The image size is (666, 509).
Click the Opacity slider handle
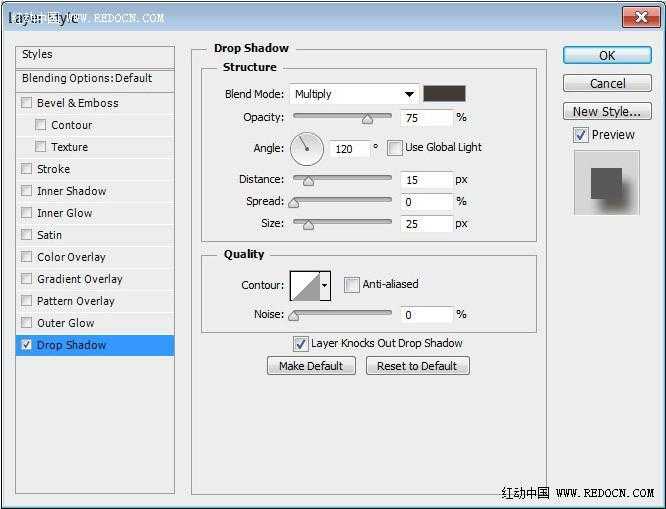367,120
